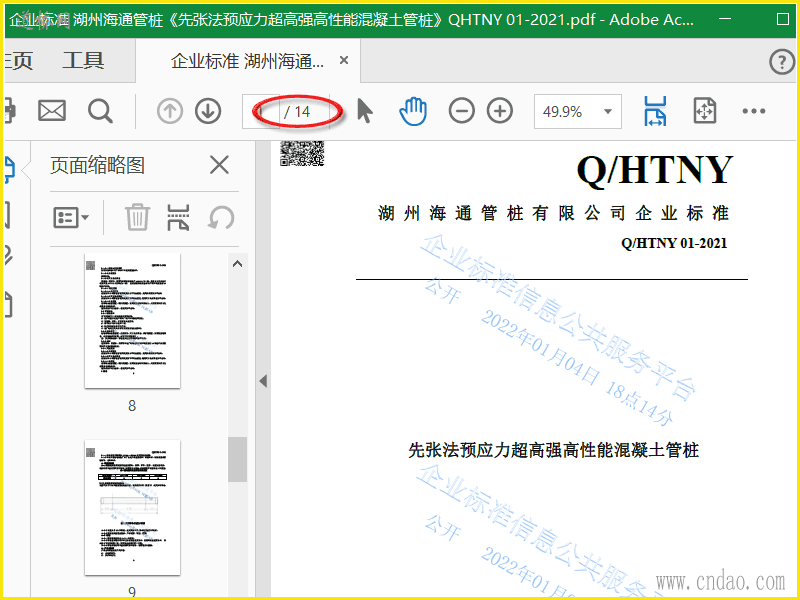Screen dimensions: 800x600
Task: Zoom out with the minus button
Action: (462, 111)
